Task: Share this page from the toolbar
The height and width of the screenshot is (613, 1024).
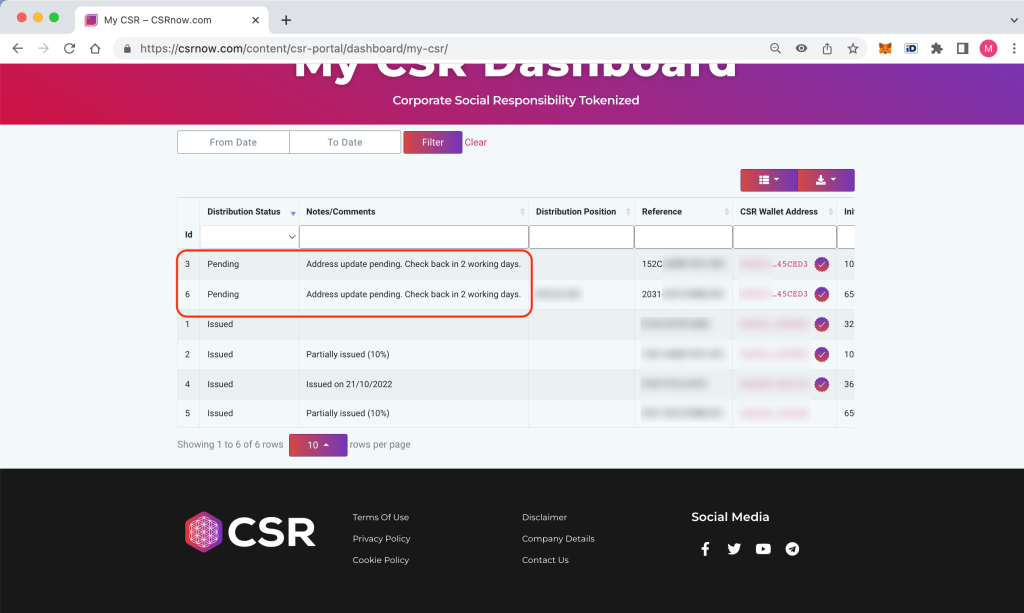Action: point(827,48)
